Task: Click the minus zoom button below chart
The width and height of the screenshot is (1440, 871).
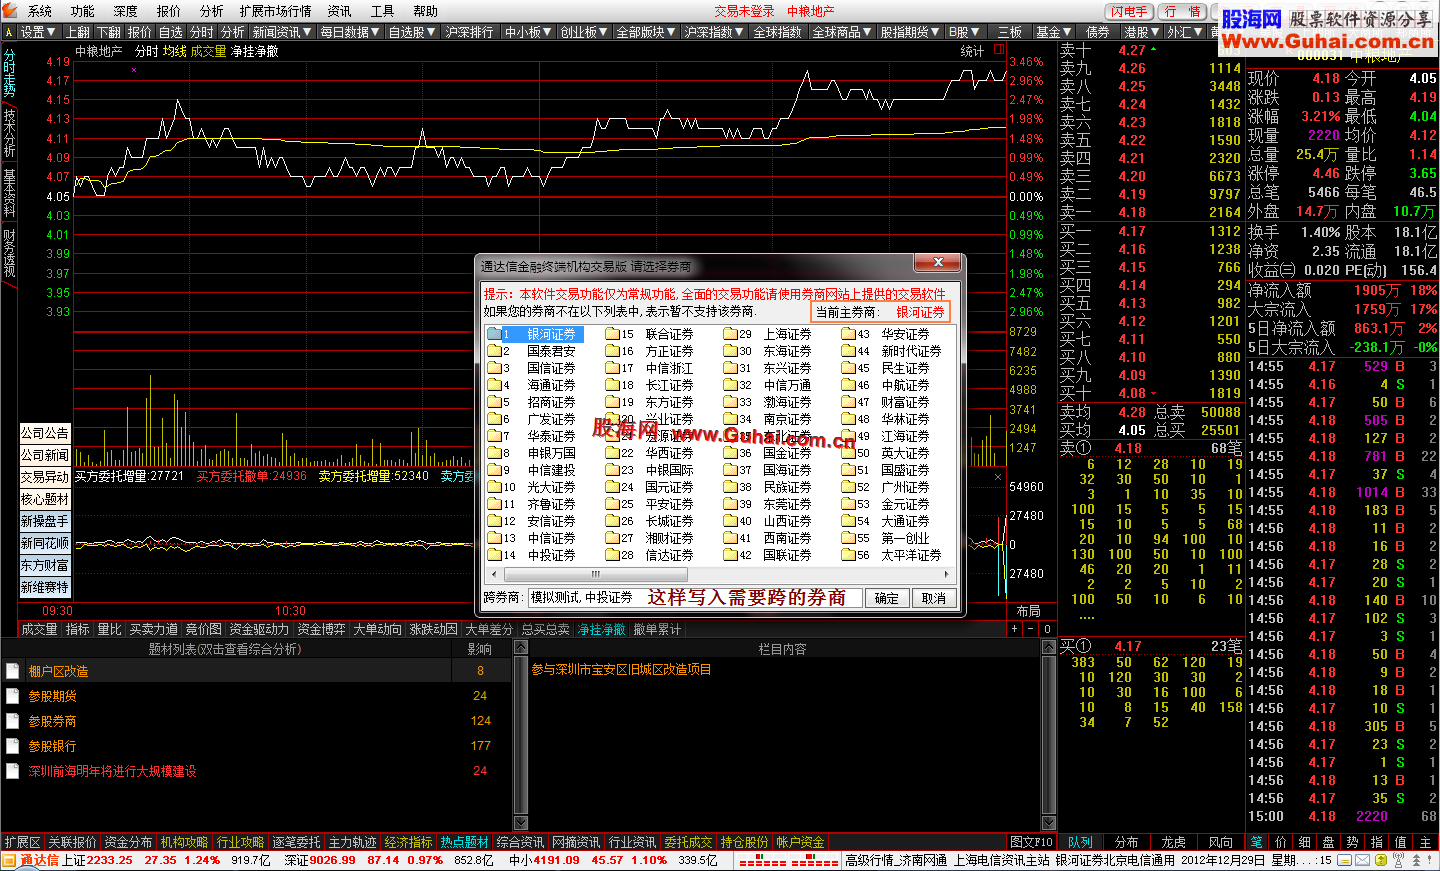Action: click(1030, 629)
